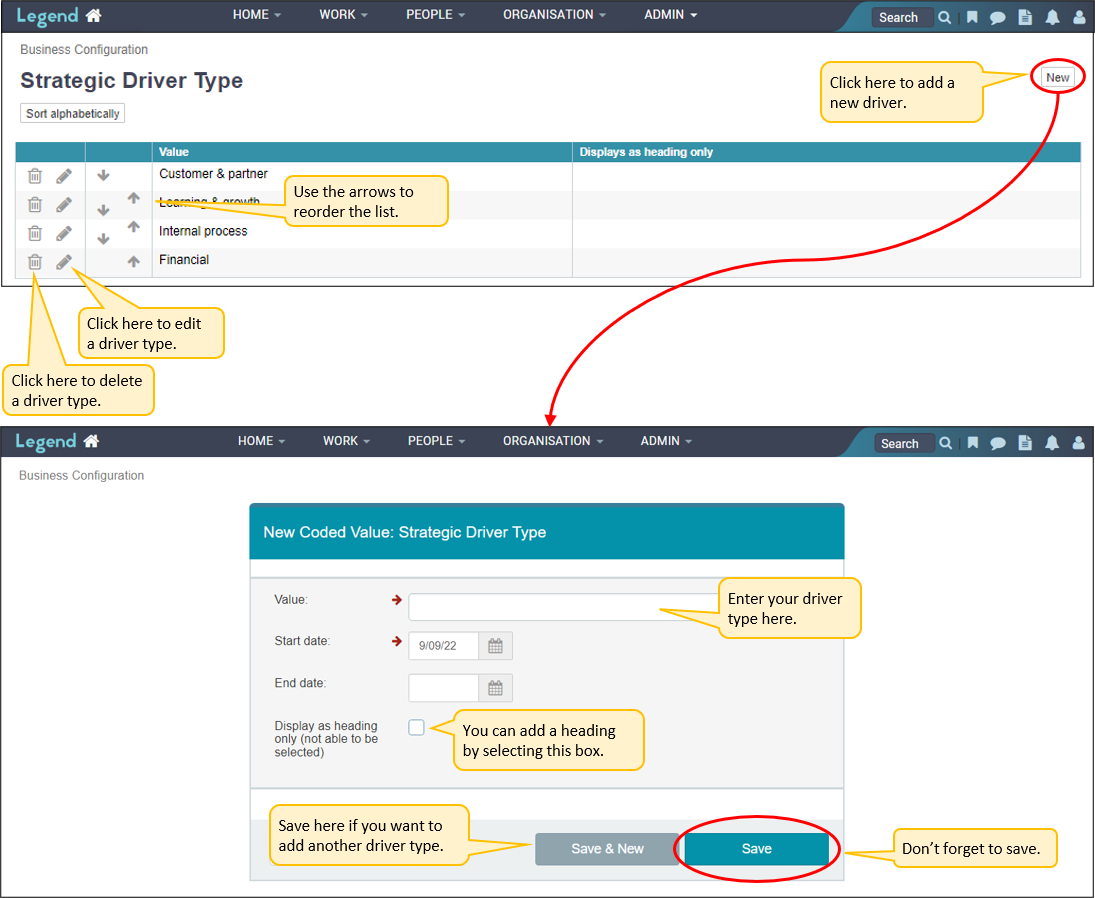Select PEOPLE menu in lower navigation bar
The image size is (1095, 898).
pos(437,441)
